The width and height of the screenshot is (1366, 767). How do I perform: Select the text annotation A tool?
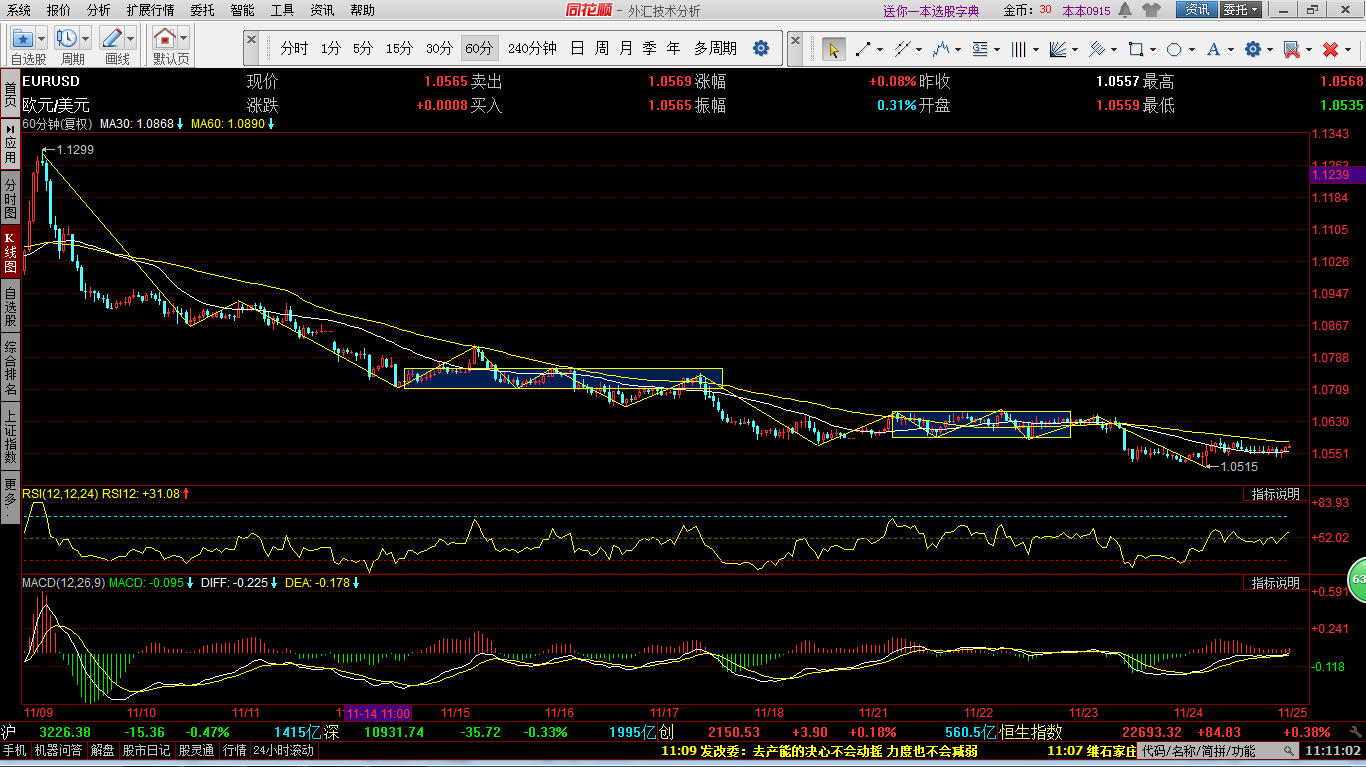click(1213, 49)
